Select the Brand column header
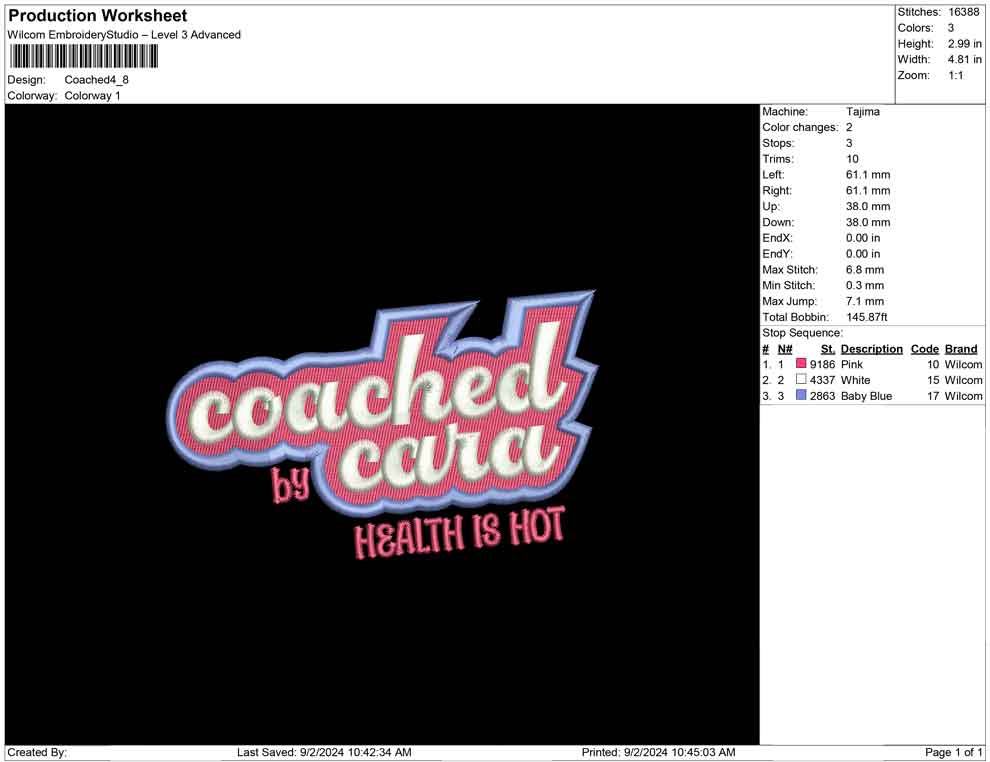The image size is (990, 762). coord(961,349)
